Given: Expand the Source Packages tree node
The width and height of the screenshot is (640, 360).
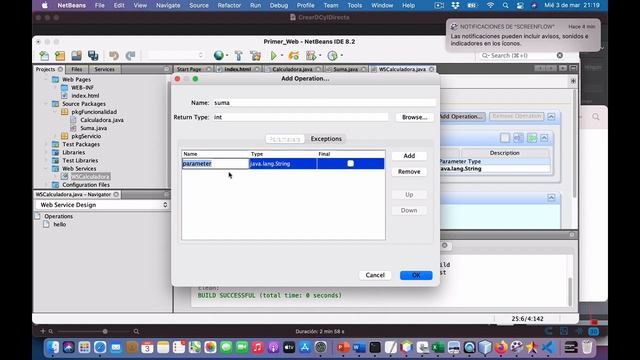Looking at the screenshot, I should coord(46,104).
